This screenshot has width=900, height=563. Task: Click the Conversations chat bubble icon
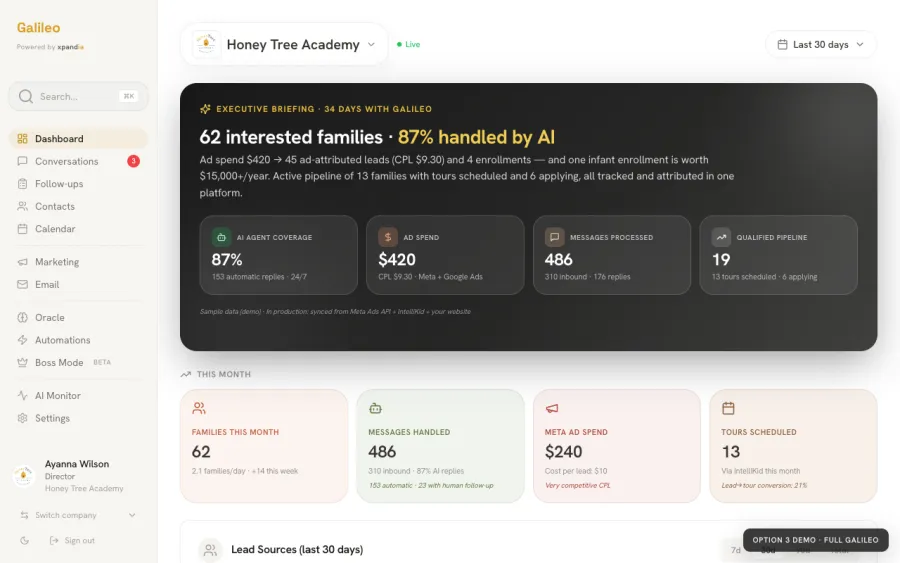coord(22,161)
